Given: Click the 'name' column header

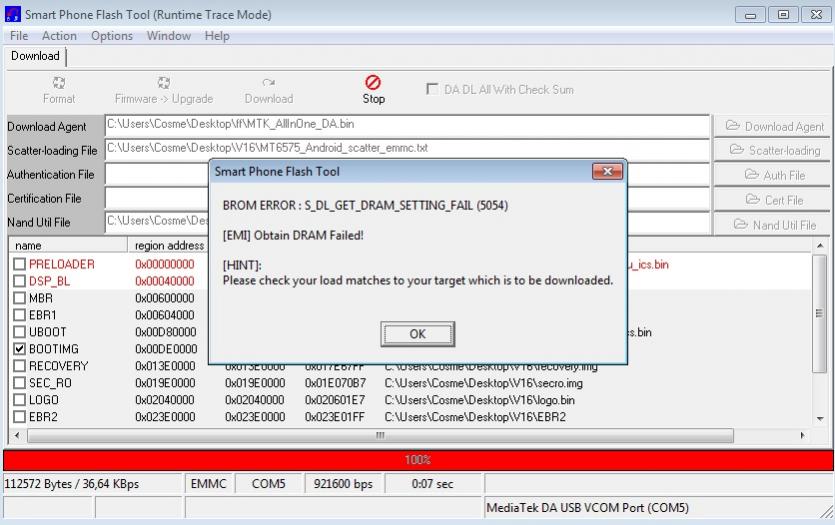Looking at the screenshot, I should pos(68,245).
